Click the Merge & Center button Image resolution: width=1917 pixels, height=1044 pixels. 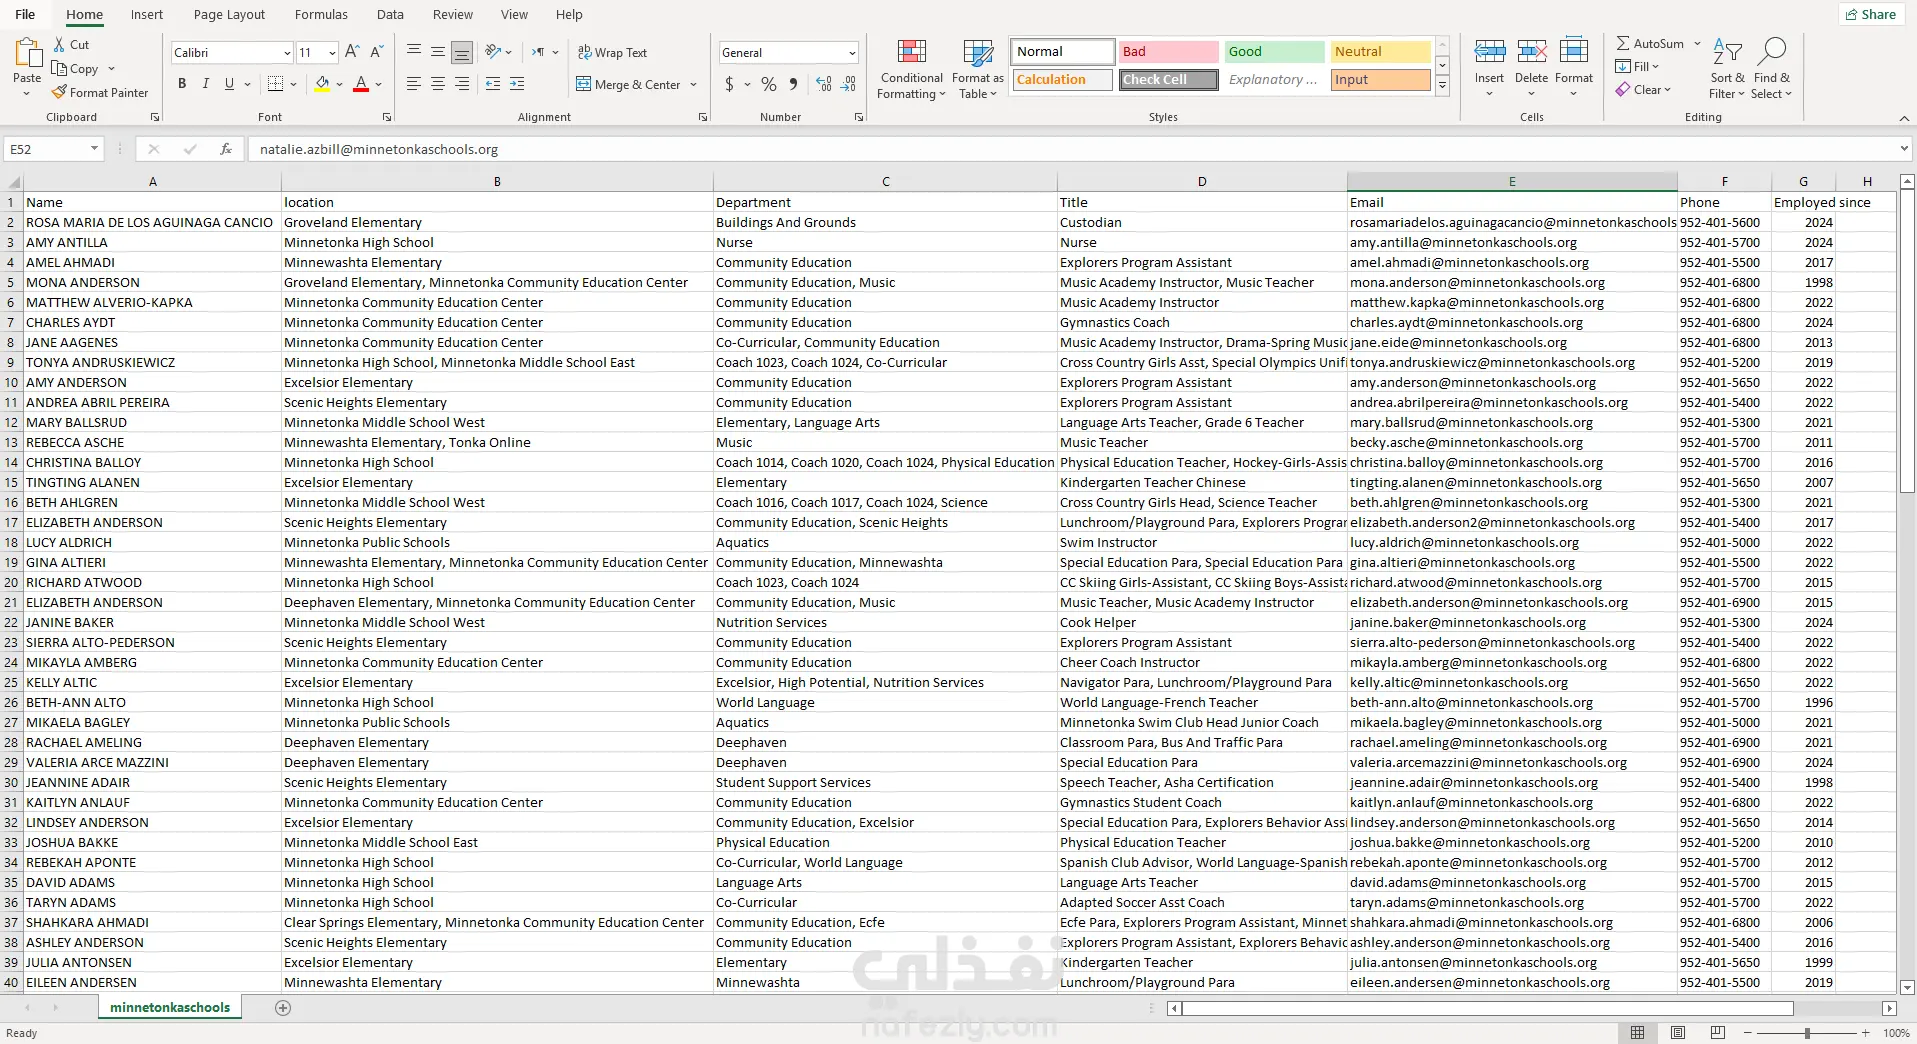[x=629, y=85]
